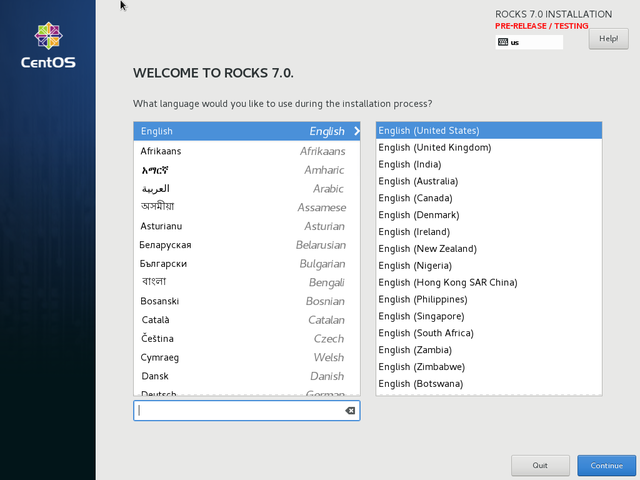640x480 pixels.
Task: Select Čeština language
Action: click(247, 339)
